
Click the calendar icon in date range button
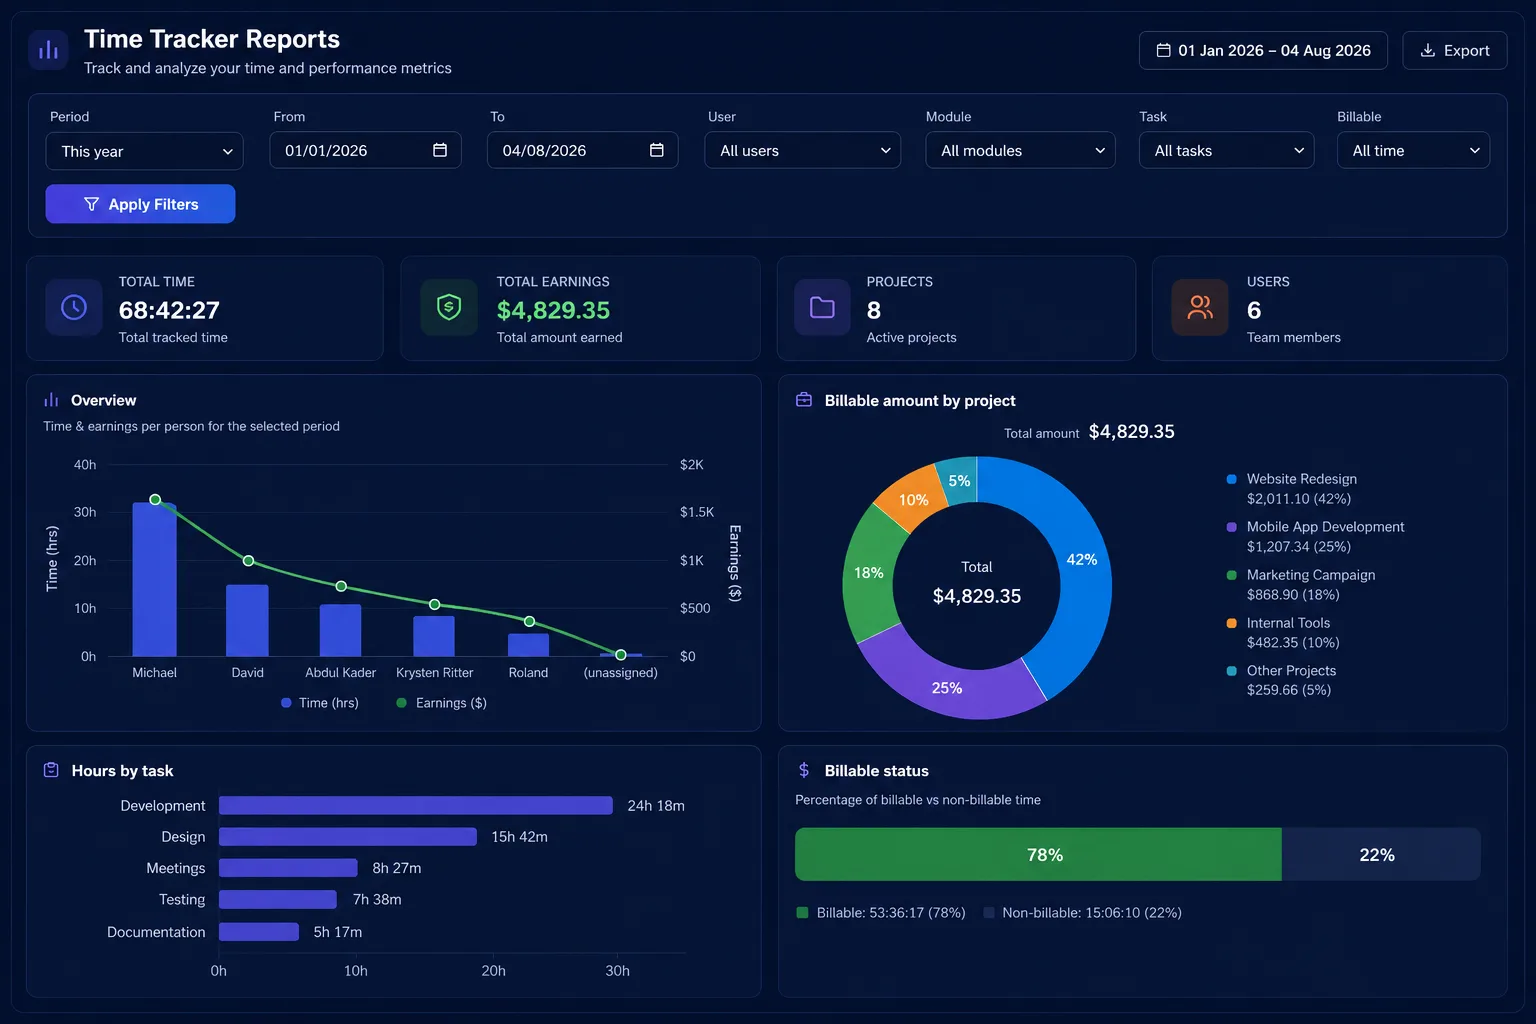tap(1163, 50)
